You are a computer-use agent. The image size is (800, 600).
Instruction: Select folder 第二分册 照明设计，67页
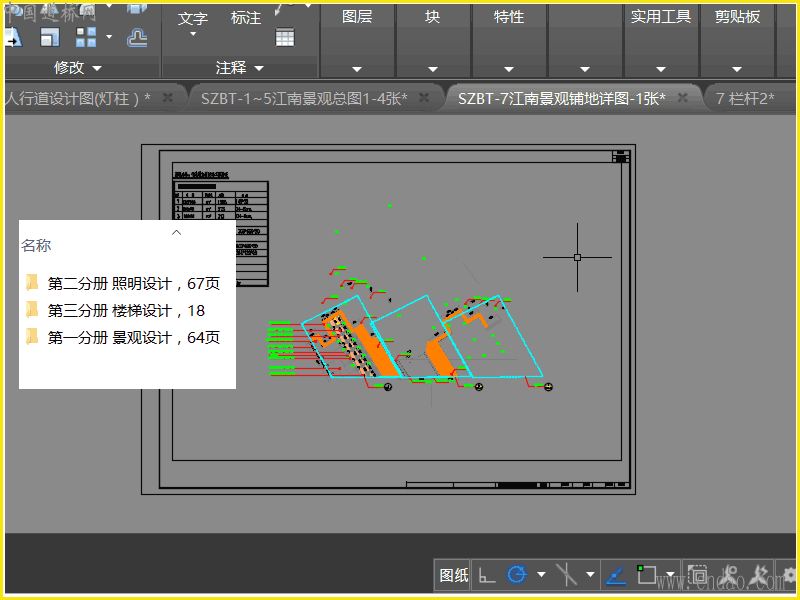point(122,283)
